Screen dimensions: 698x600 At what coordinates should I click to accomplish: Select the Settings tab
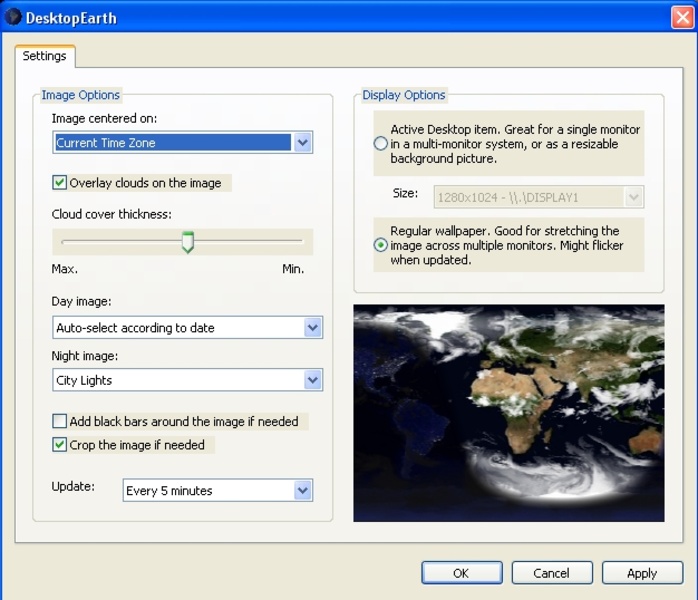coord(45,56)
